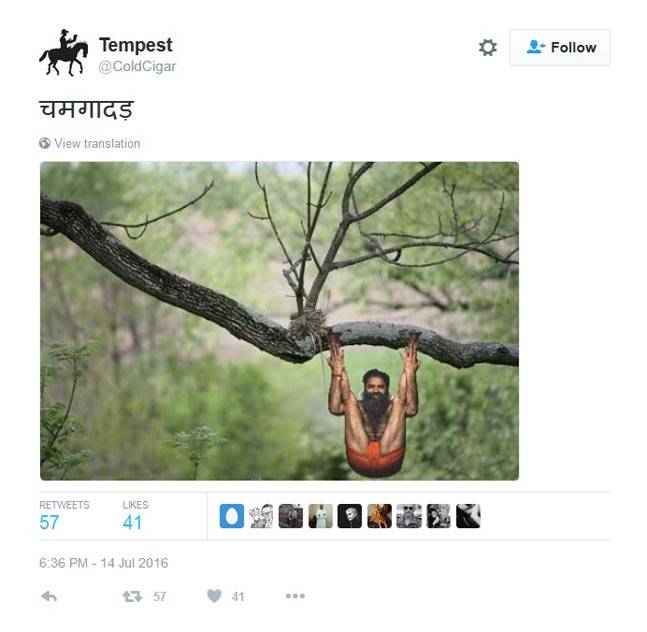Open the last avatar in liker row
Image resolution: width=647 pixels, height=632 pixels.
click(x=468, y=516)
